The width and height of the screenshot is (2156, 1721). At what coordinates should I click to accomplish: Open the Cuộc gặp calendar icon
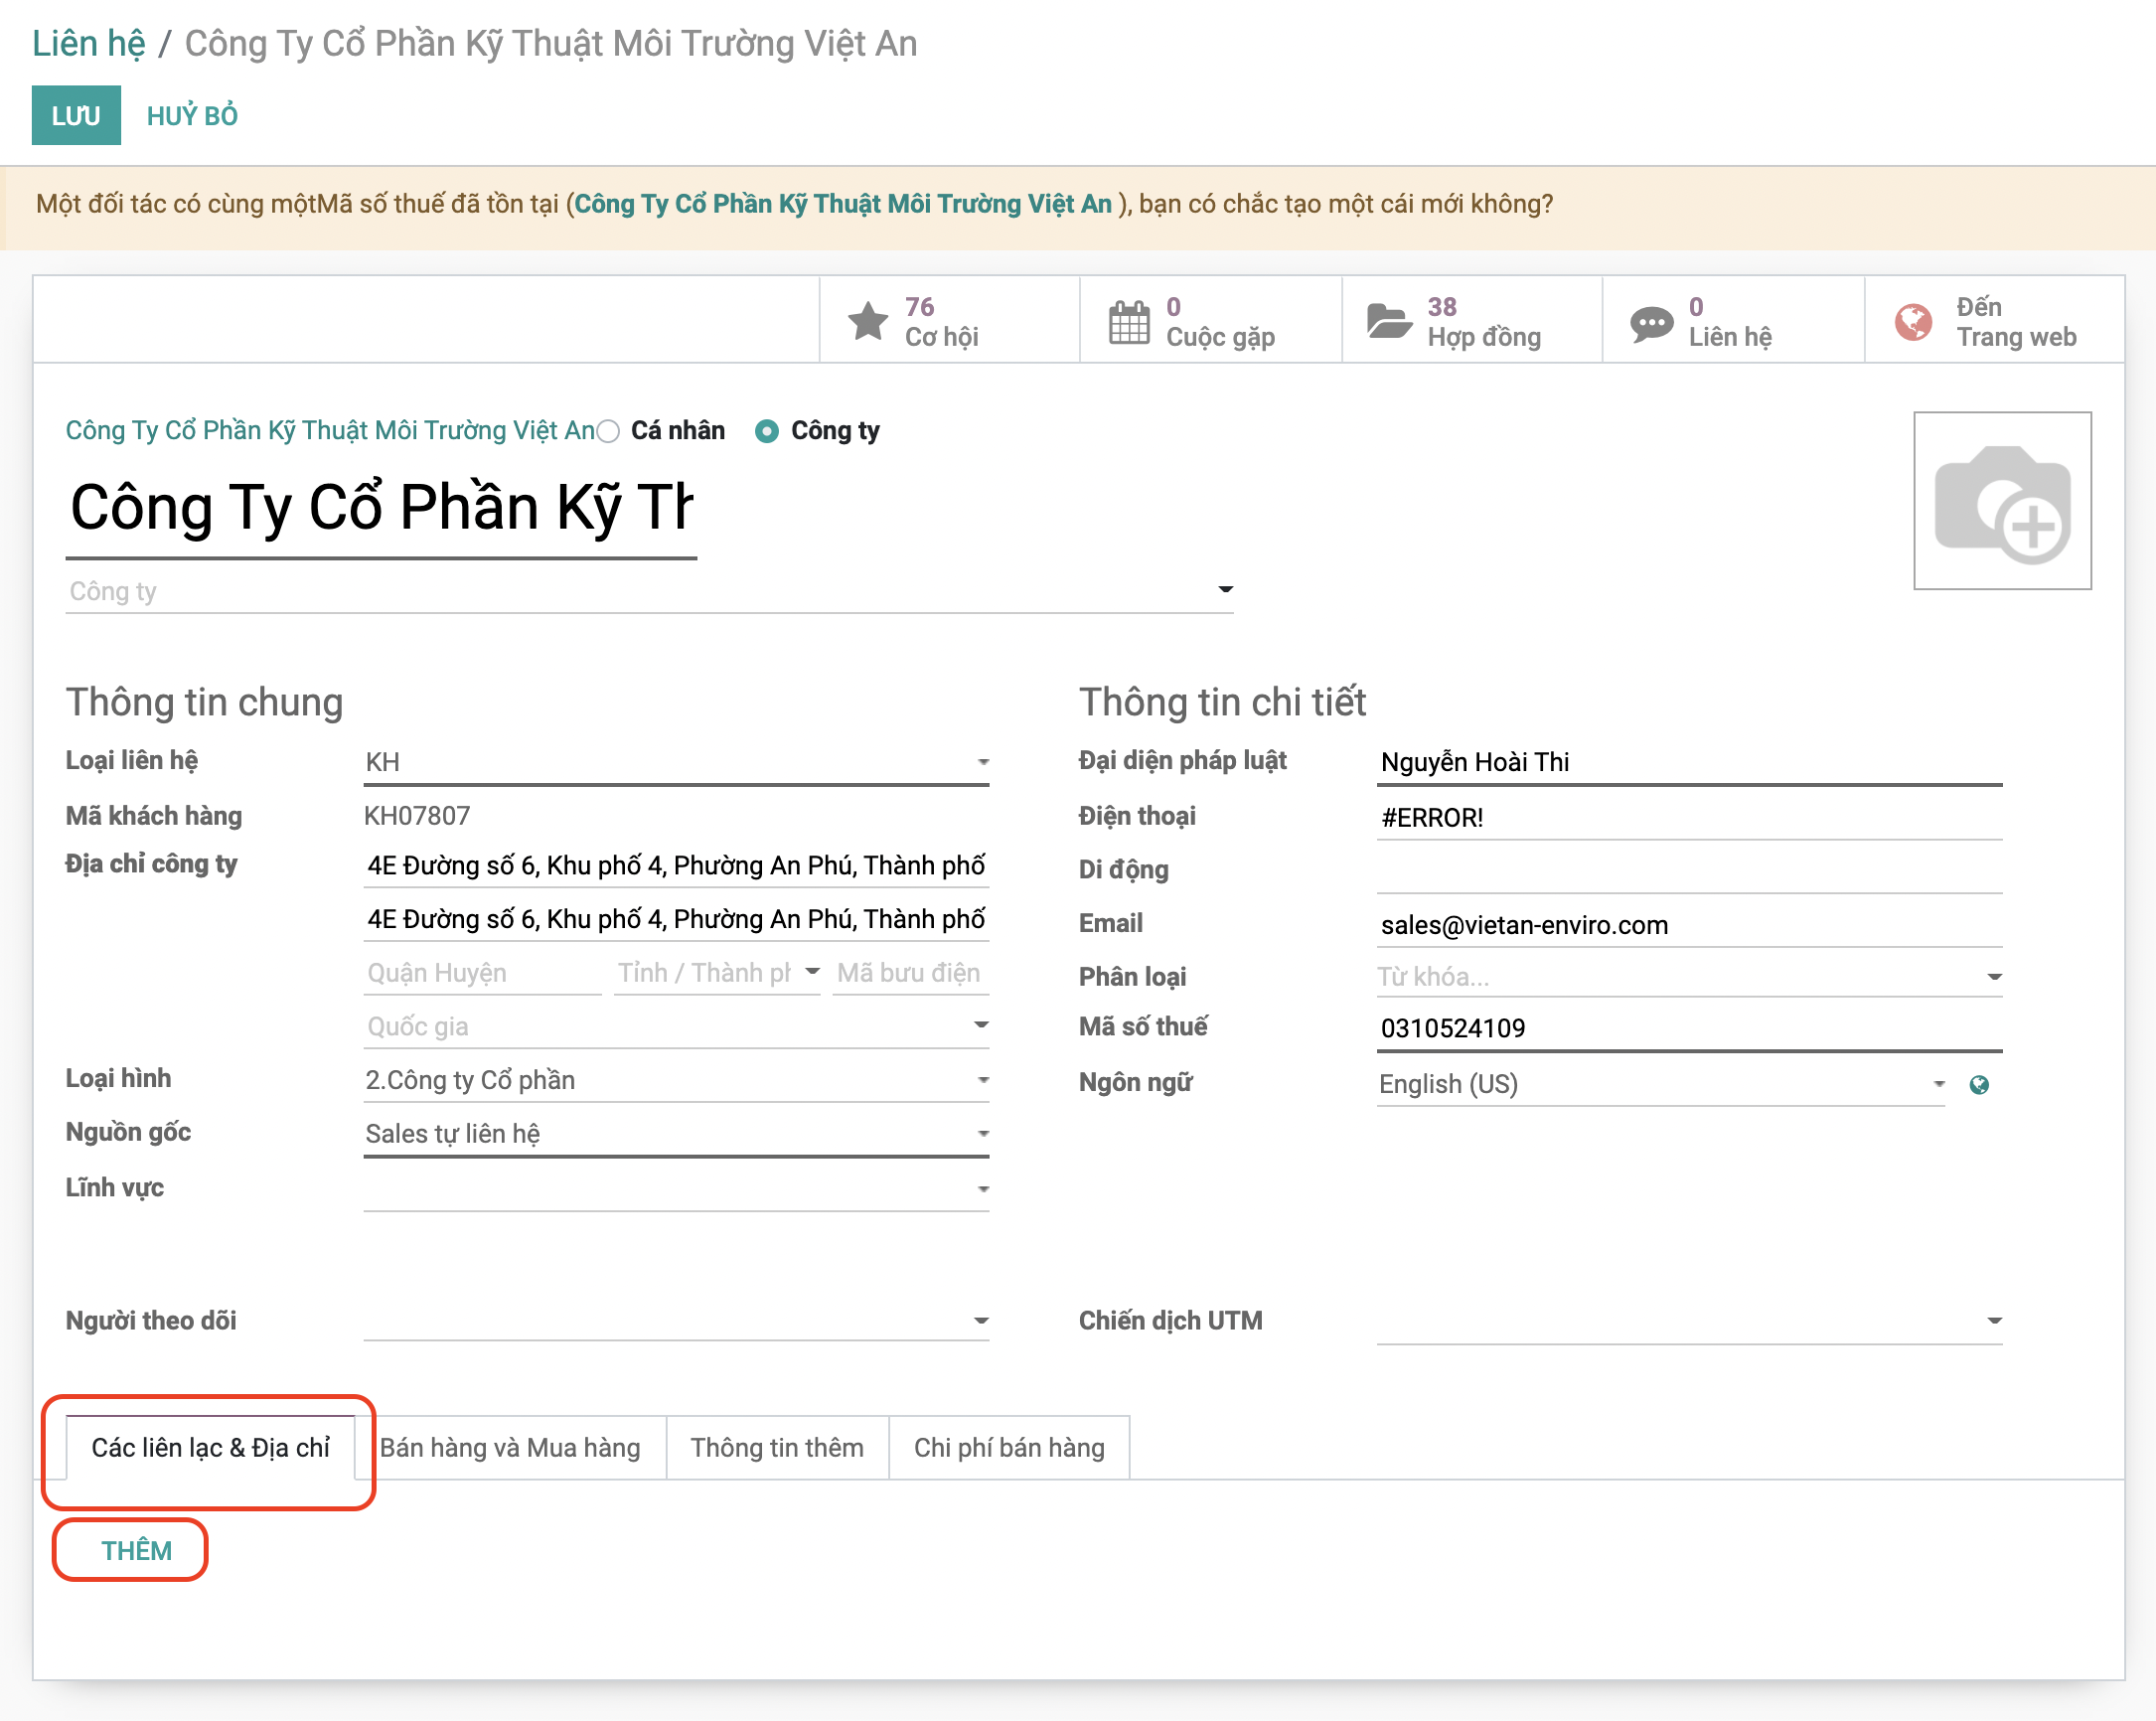[x=1128, y=321]
